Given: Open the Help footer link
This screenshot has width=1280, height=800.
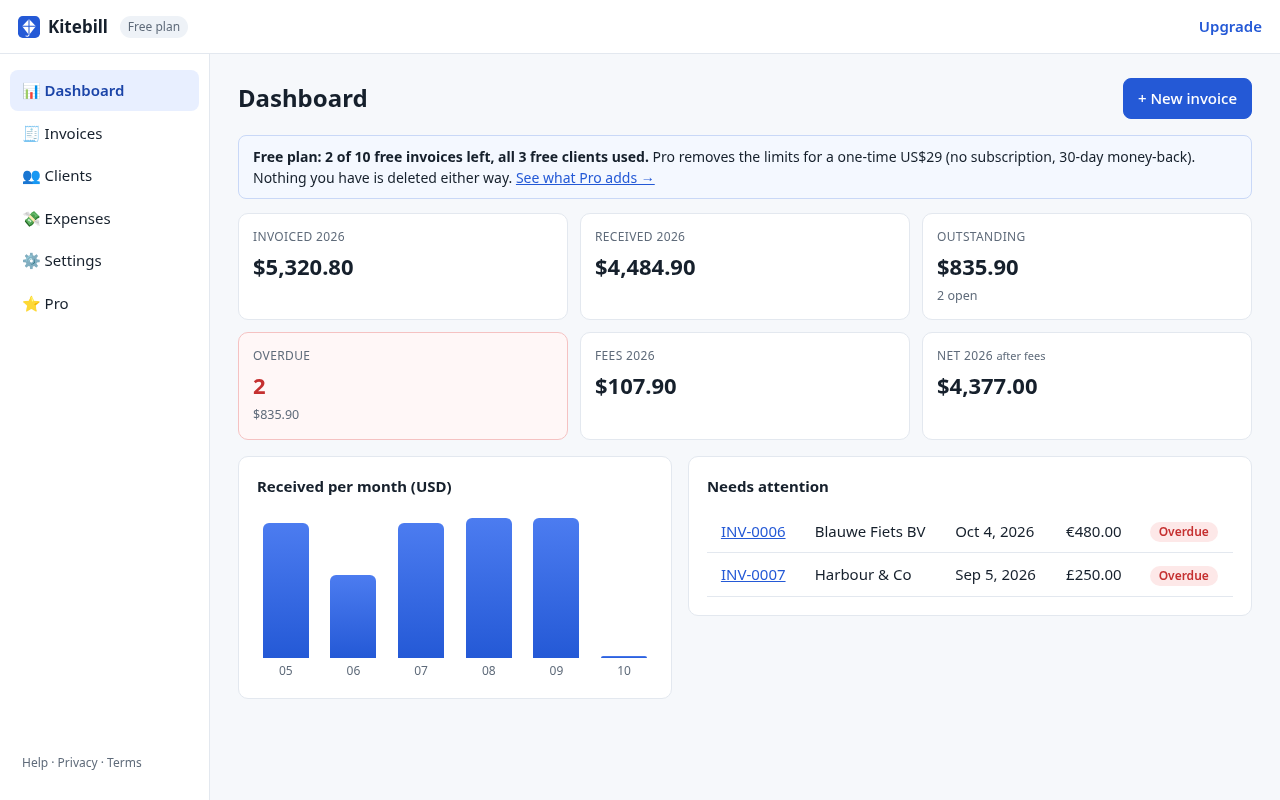Looking at the screenshot, I should coord(35,763).
